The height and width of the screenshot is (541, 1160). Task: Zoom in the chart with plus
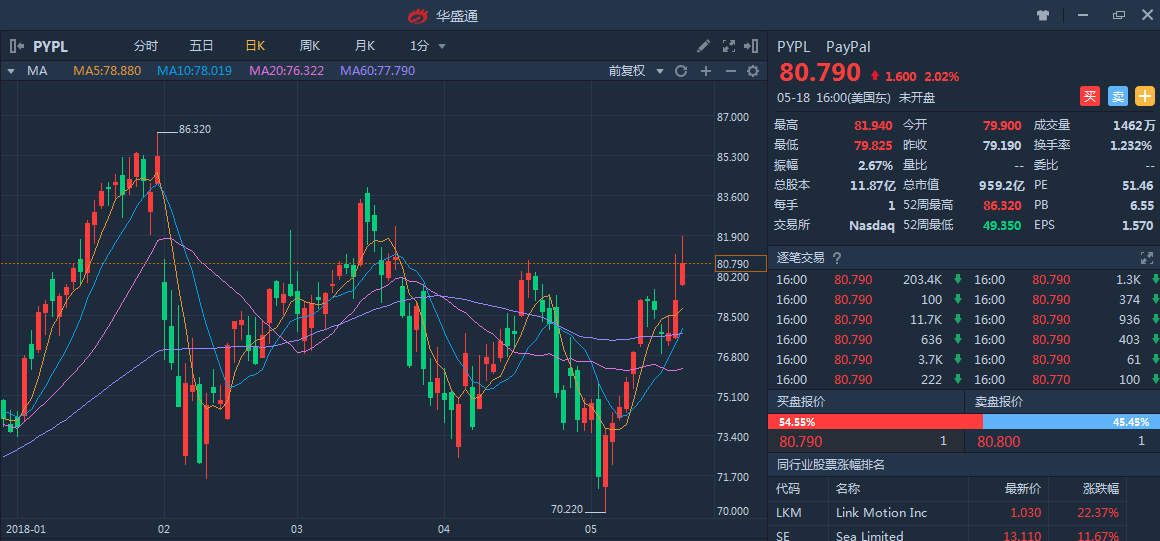coord(705,71)
